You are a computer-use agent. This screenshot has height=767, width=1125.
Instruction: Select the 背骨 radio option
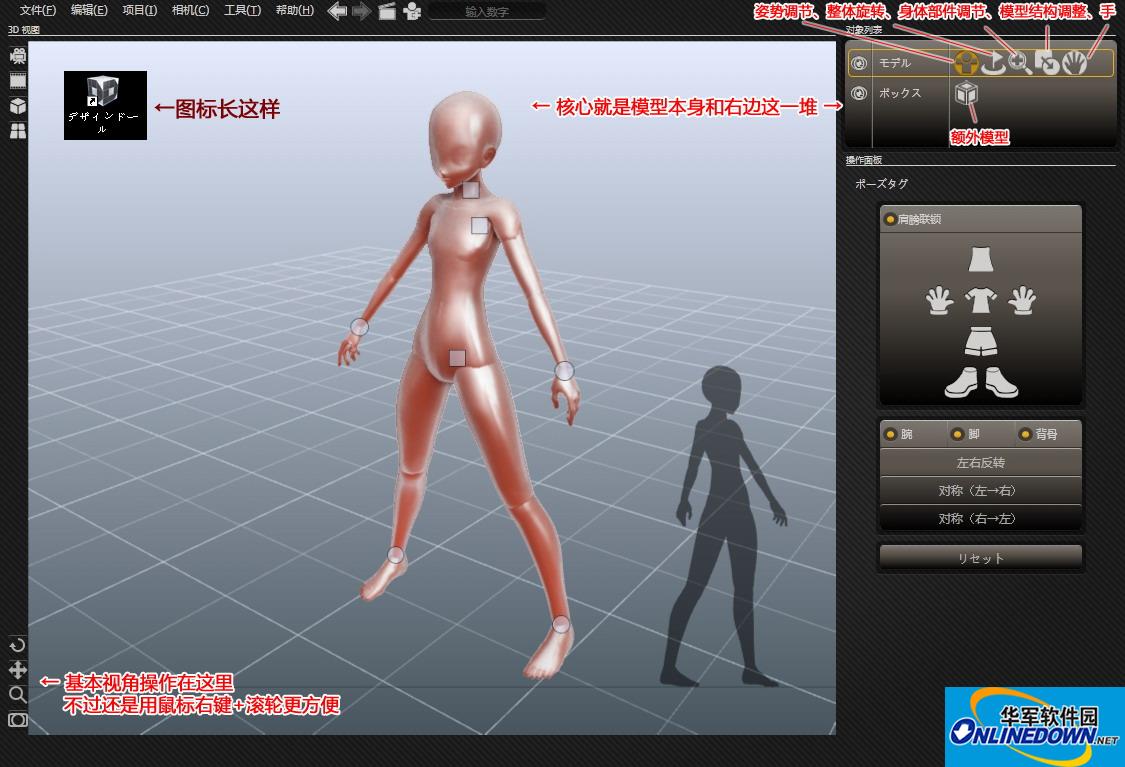[x=1024, y=434]
